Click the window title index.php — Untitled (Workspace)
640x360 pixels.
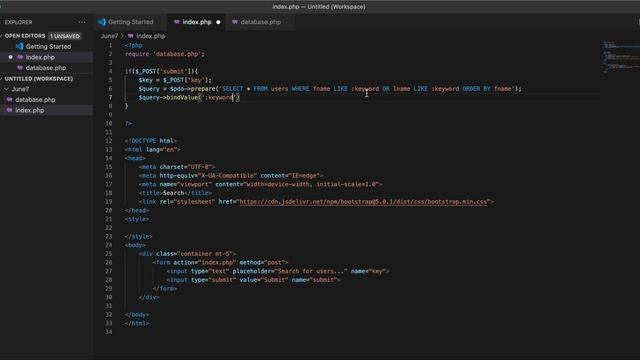[319, 7]
